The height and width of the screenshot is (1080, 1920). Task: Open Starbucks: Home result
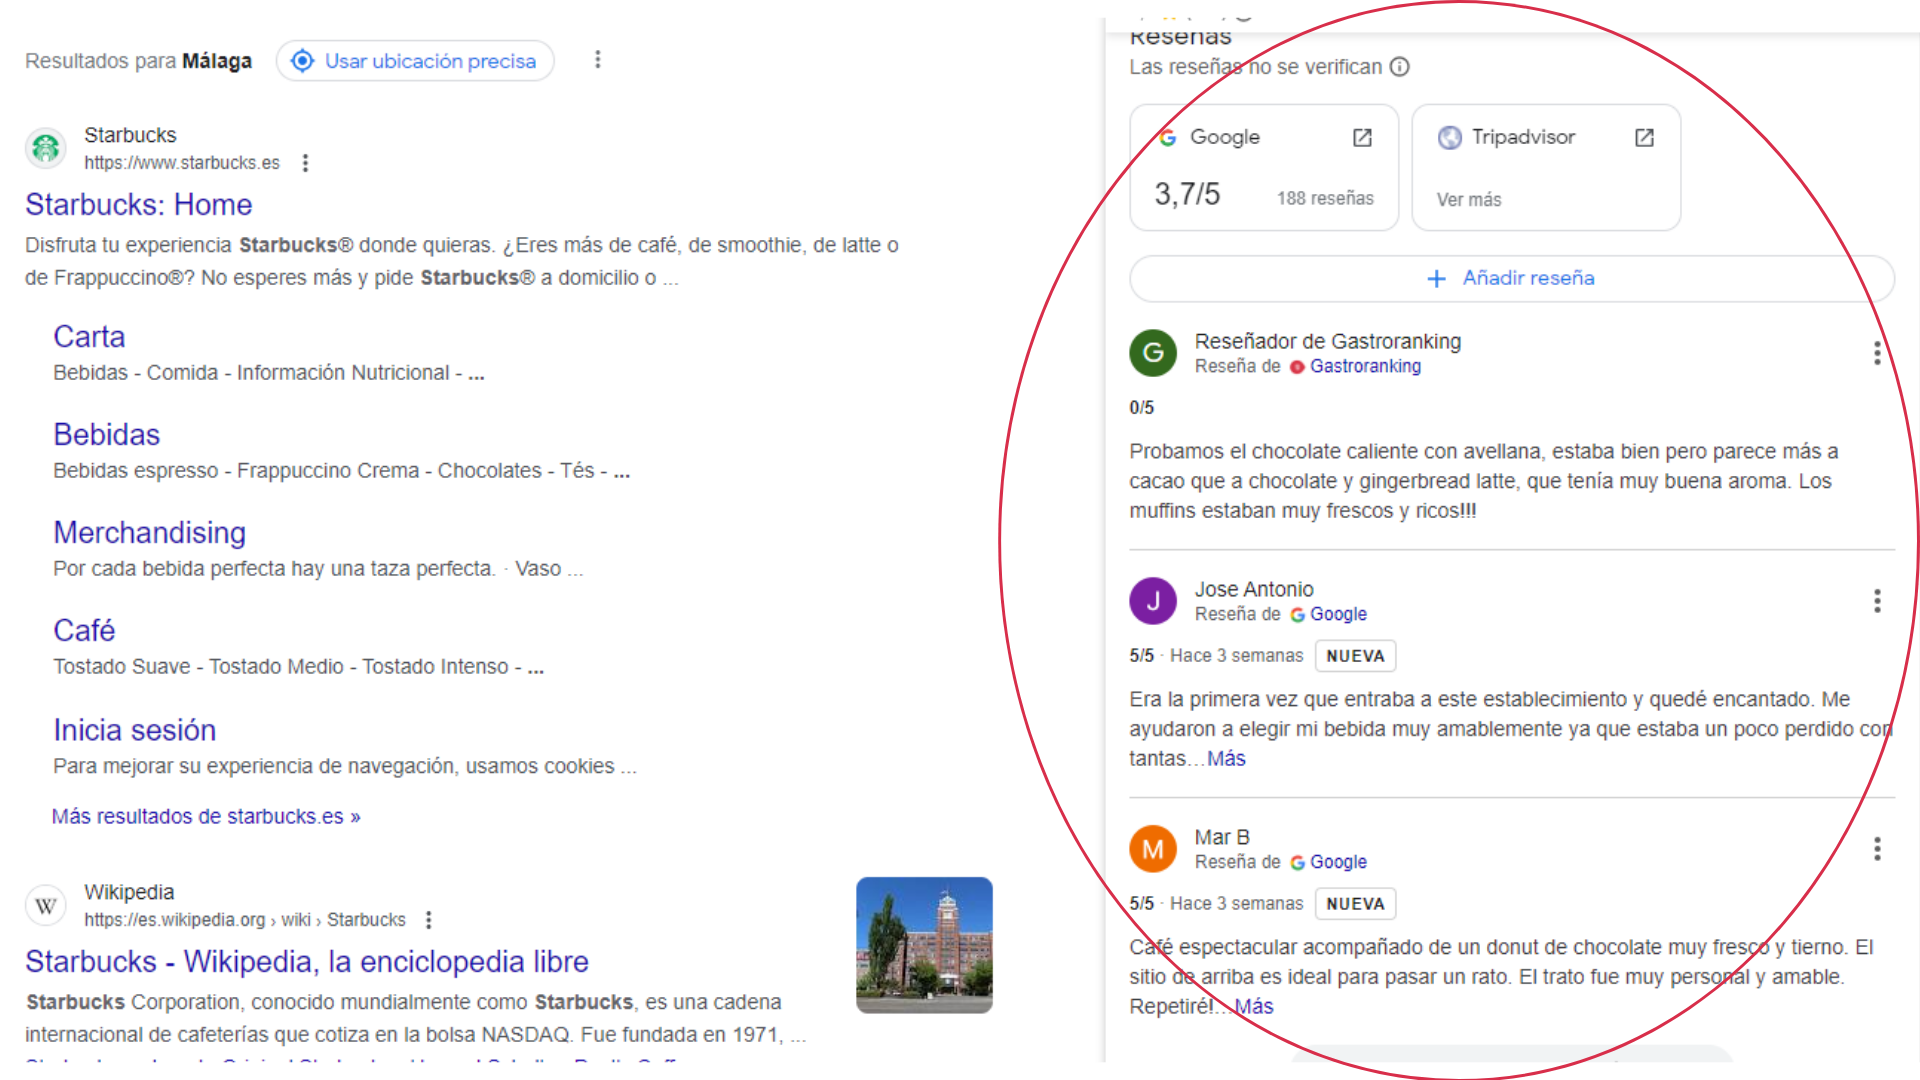click(x=138, y=204)
